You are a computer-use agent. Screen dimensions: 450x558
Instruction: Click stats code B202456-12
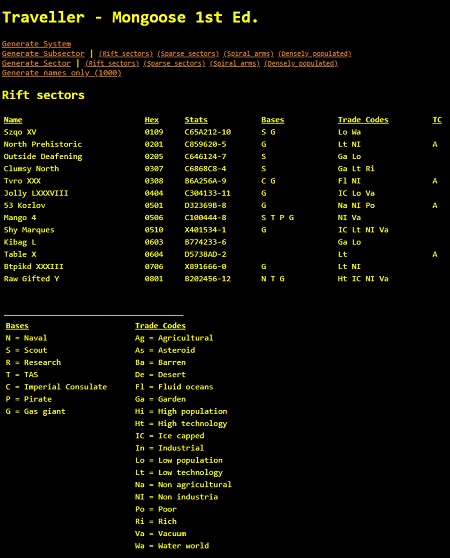tap(207, 279)
